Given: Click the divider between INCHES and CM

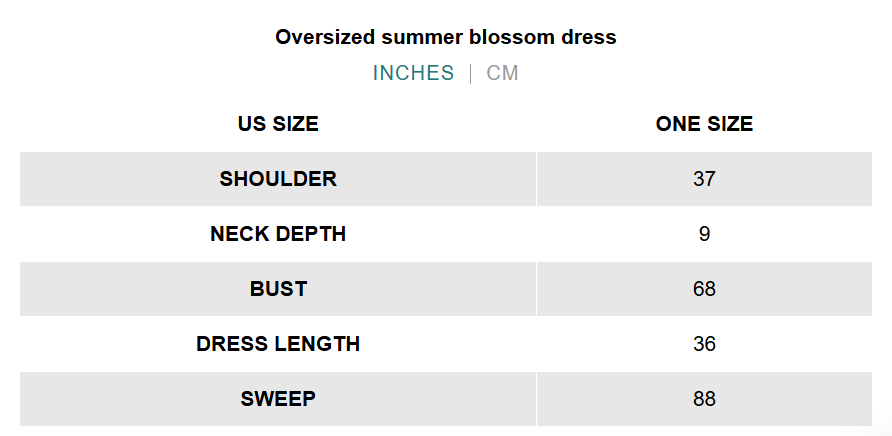Looking at the screenshot, I should click(x=470, y=73).
